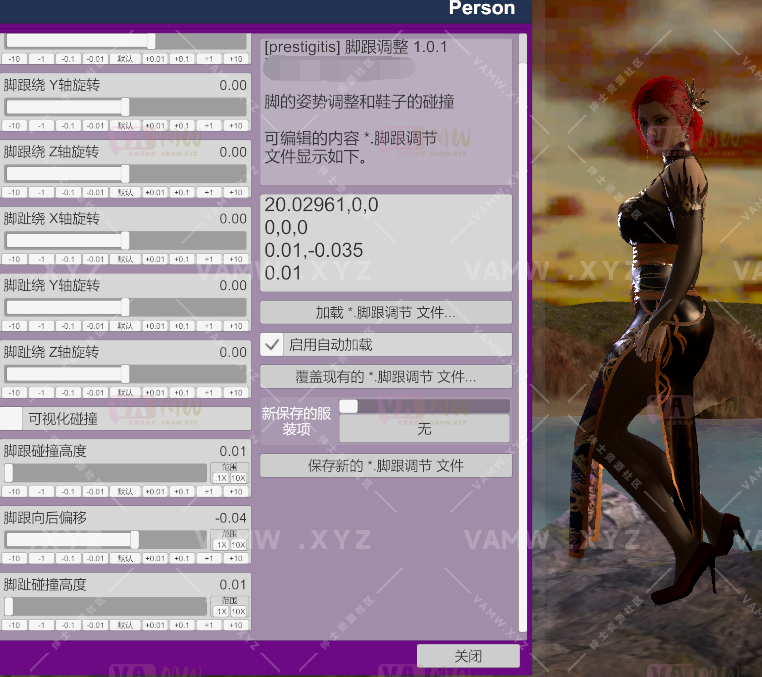Set 脚跟碰撞高度 range to 10X

[239, 478]
